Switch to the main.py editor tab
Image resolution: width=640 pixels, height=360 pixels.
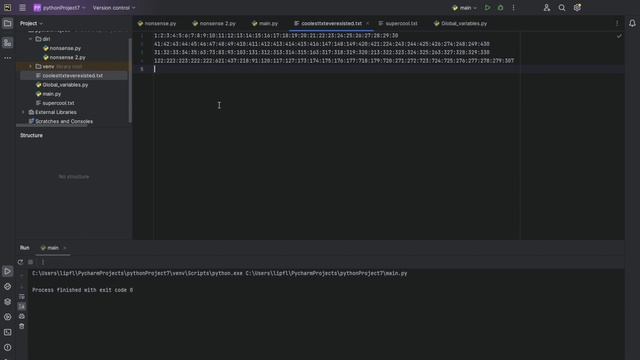[x=265, y=23]
